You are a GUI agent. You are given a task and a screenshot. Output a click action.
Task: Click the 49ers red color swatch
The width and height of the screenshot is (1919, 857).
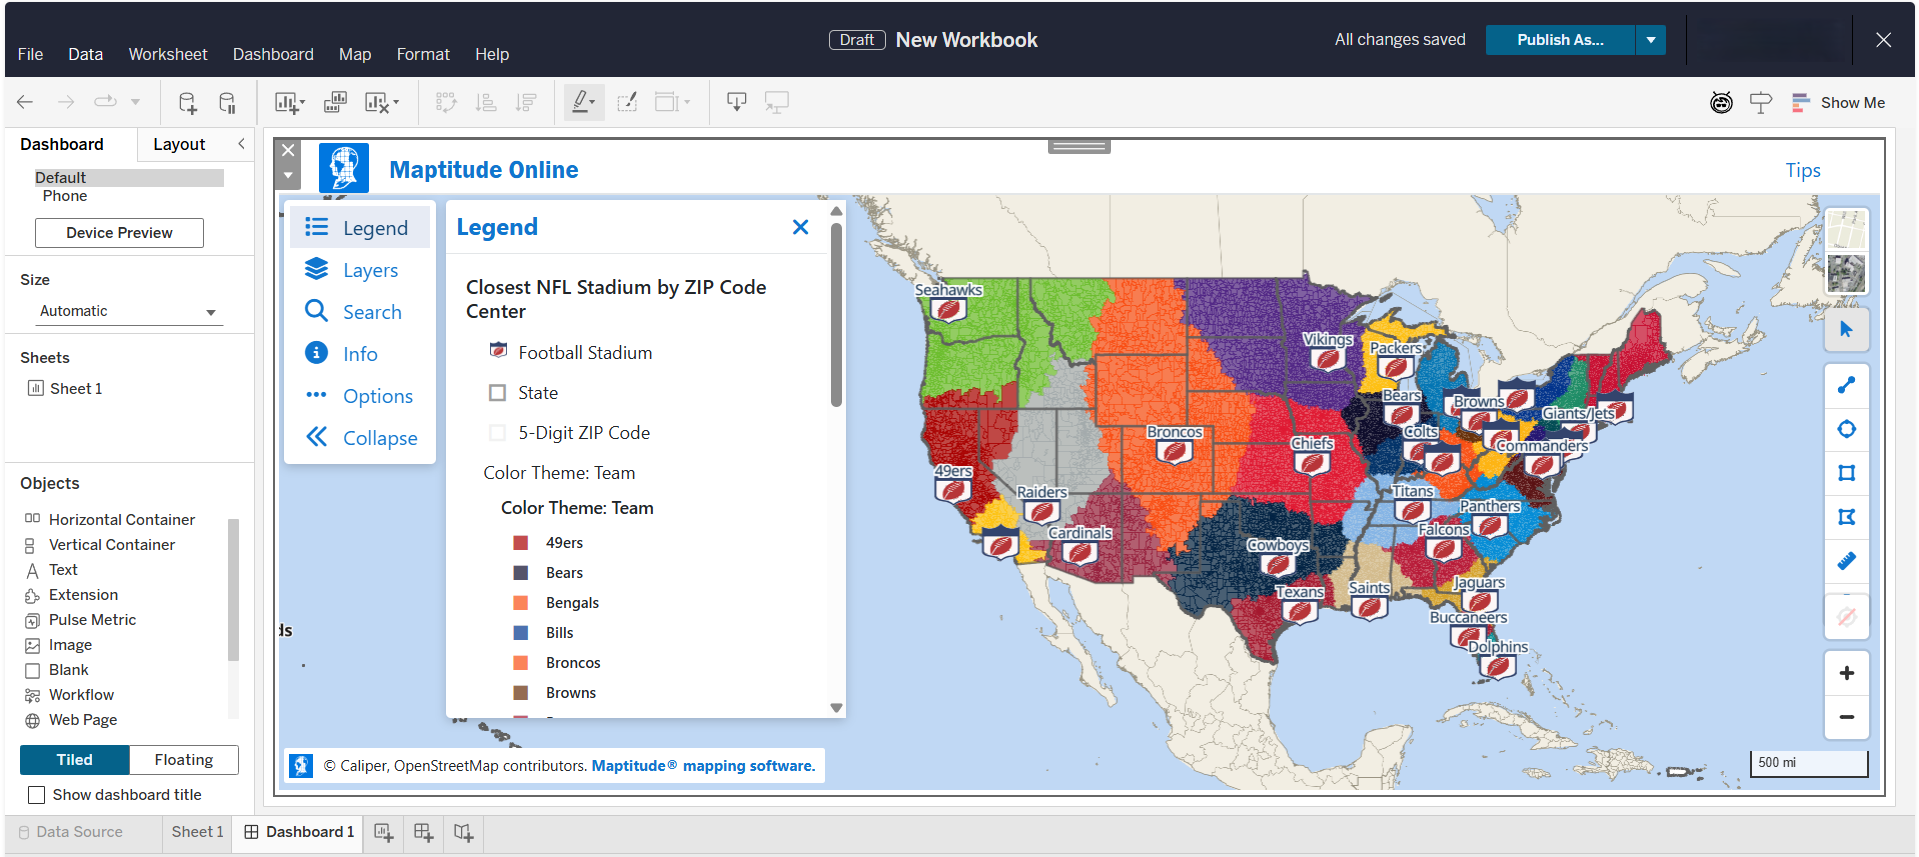point(521,543)
